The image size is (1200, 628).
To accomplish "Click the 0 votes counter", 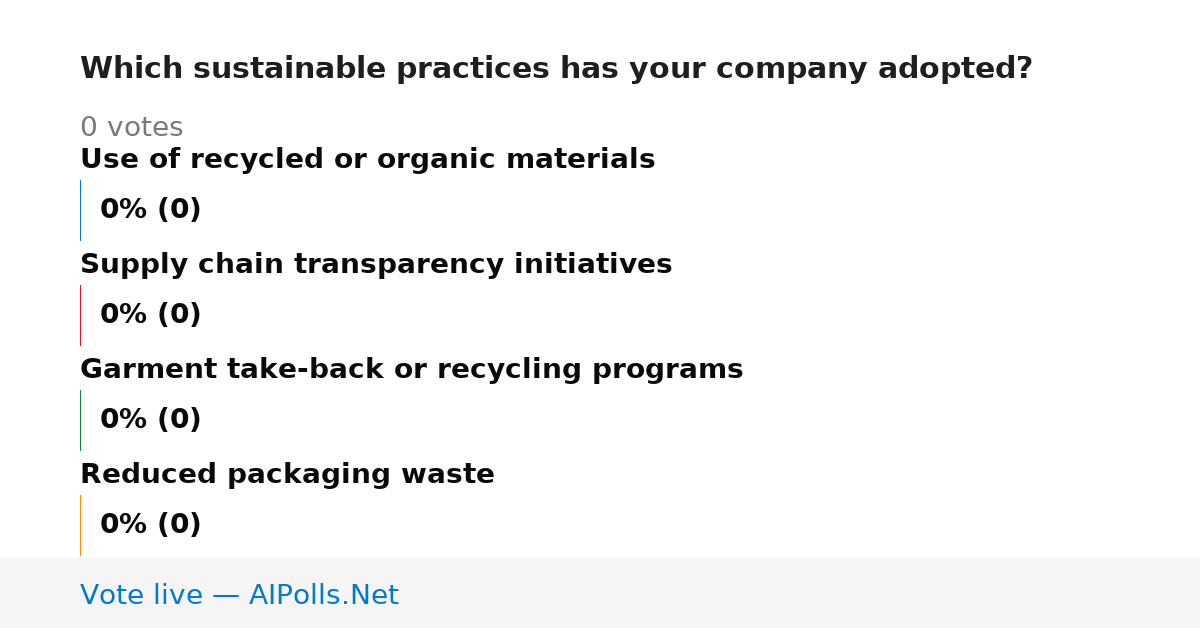I will [x=131, y=128].
